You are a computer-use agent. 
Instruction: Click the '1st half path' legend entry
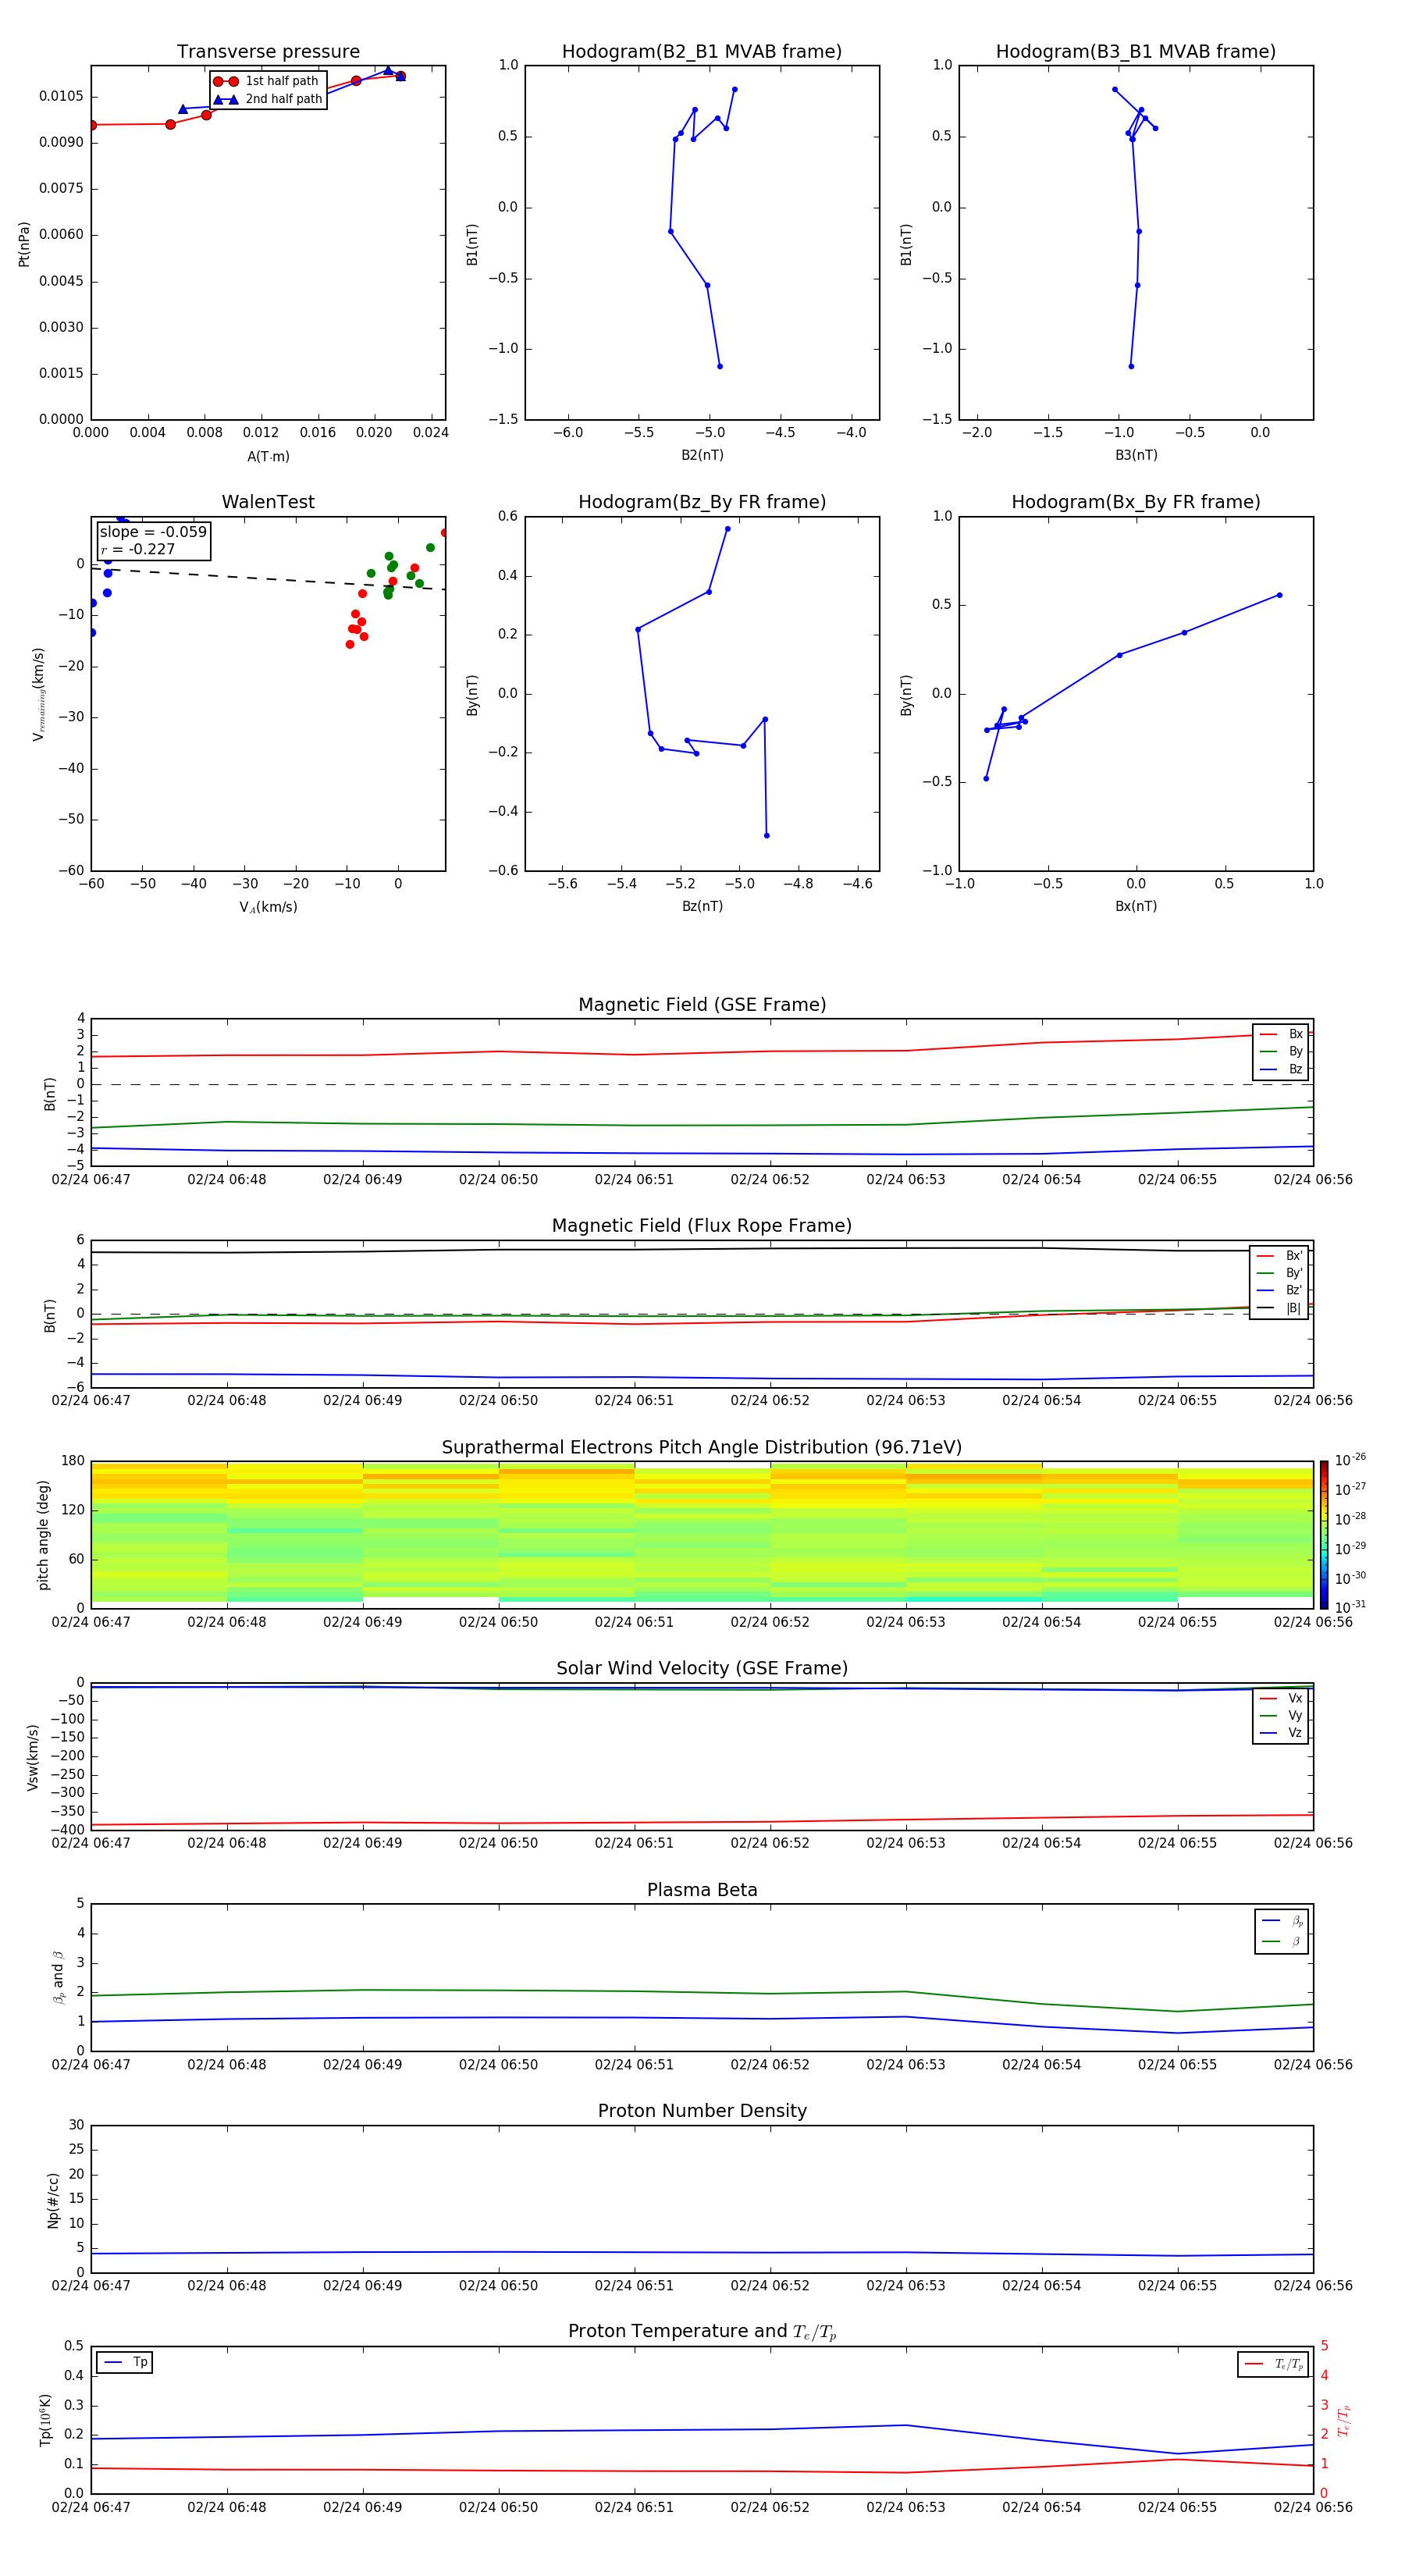click(266, 81)
